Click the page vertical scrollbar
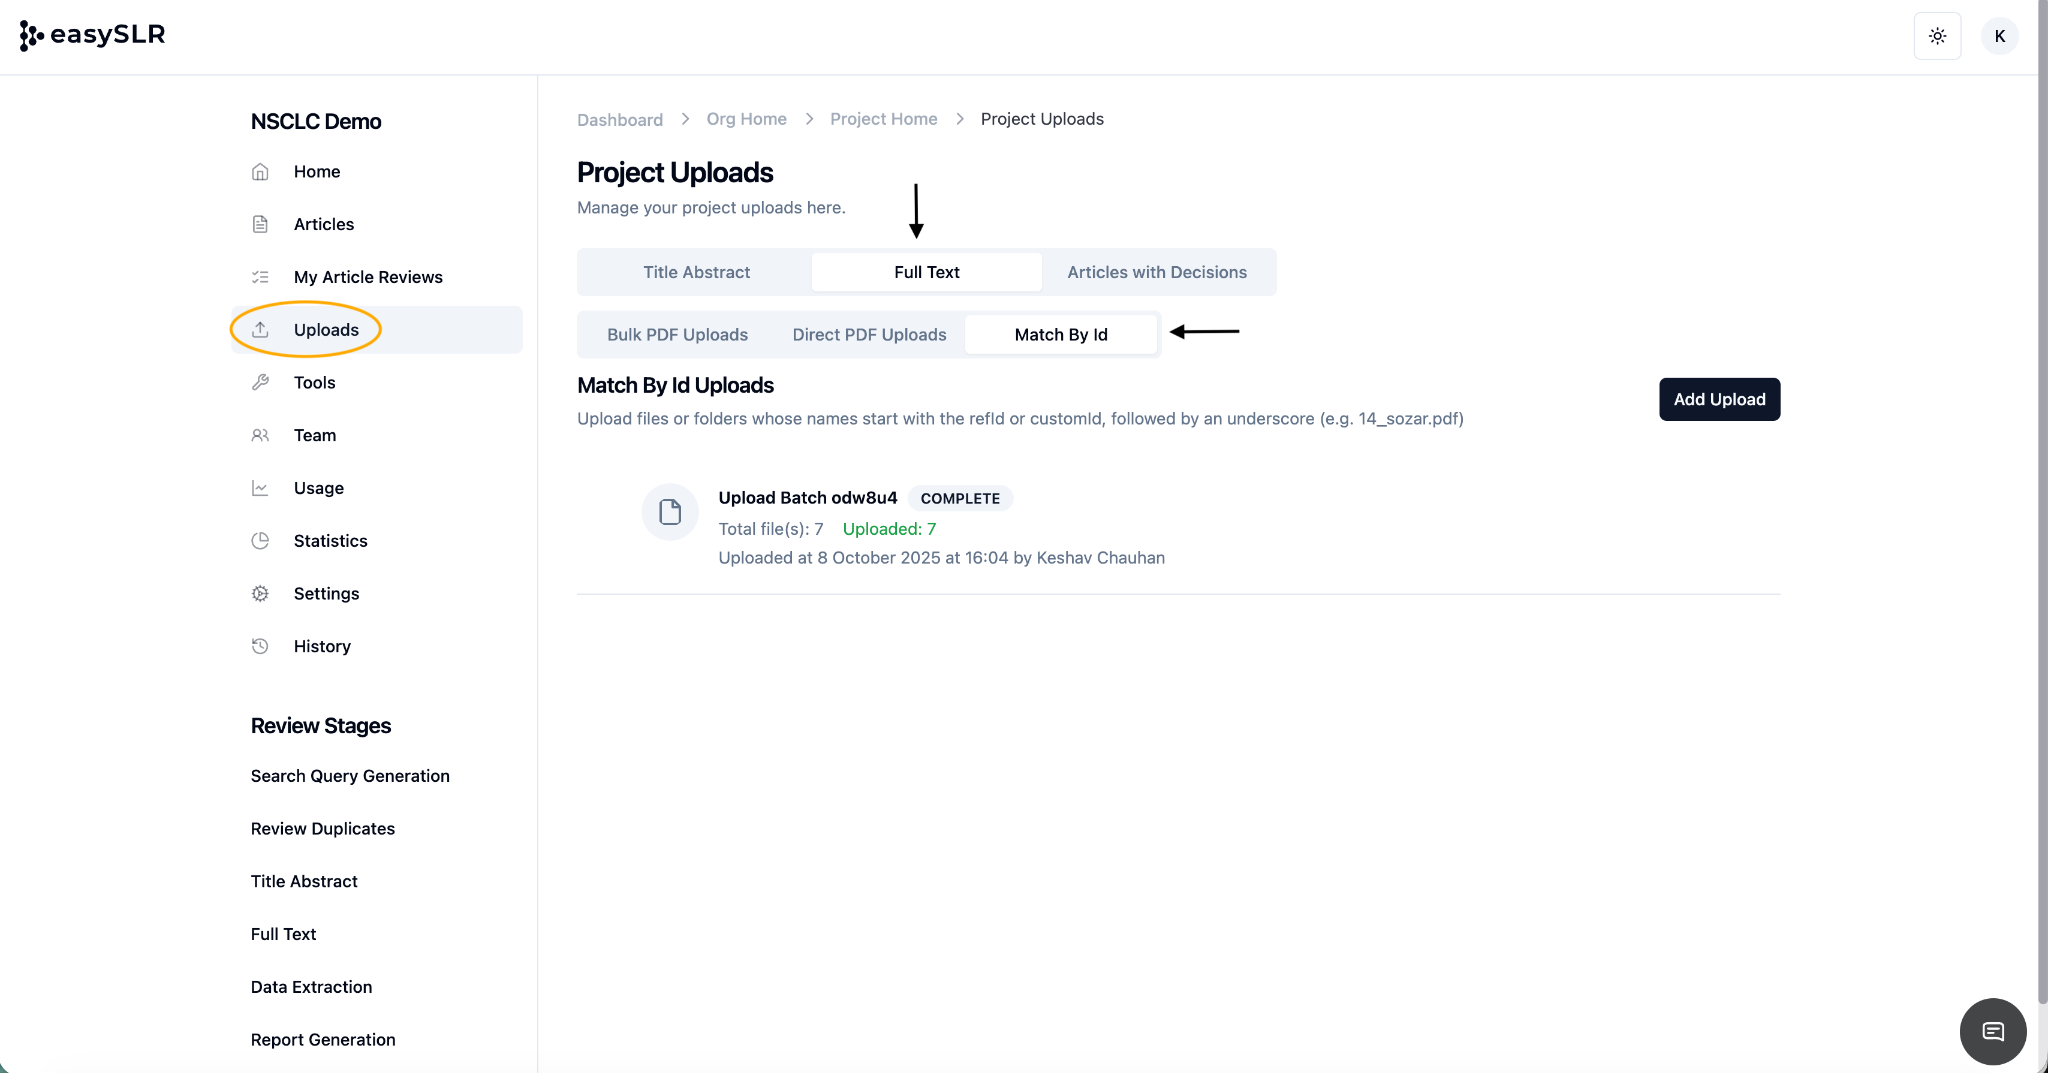 click(x=2042, y=500)
